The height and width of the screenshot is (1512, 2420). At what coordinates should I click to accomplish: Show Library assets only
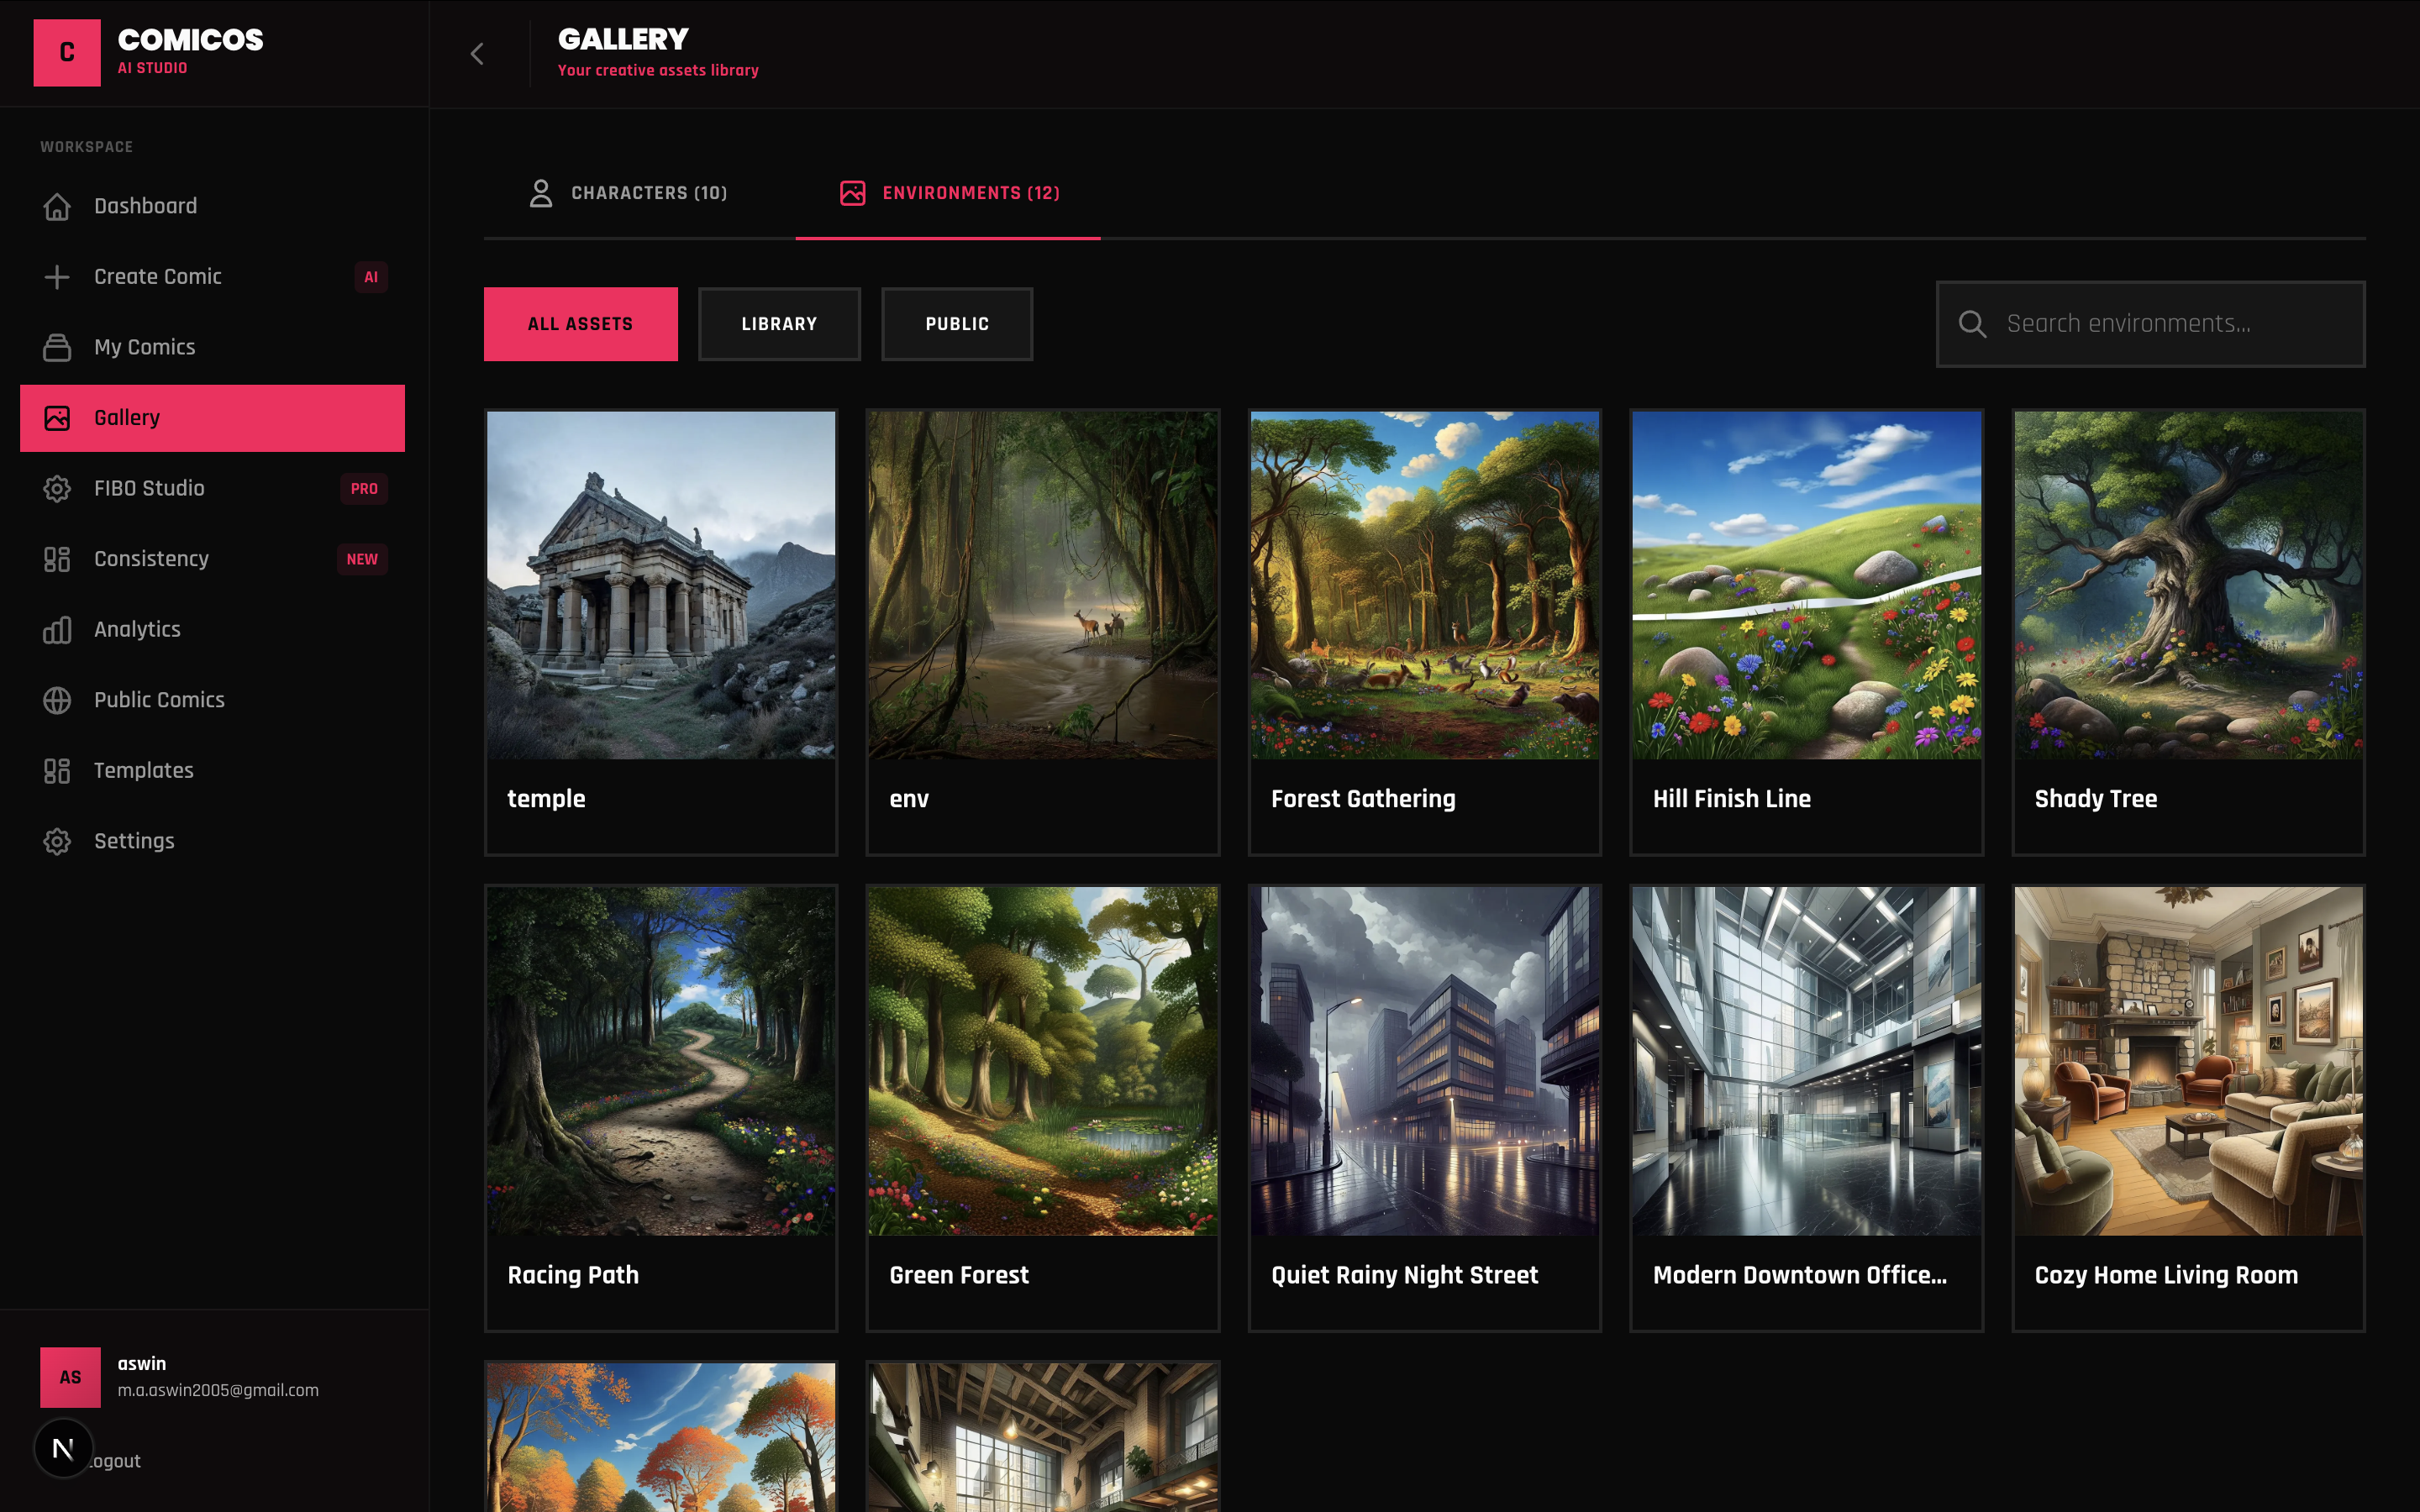point(779,324)
